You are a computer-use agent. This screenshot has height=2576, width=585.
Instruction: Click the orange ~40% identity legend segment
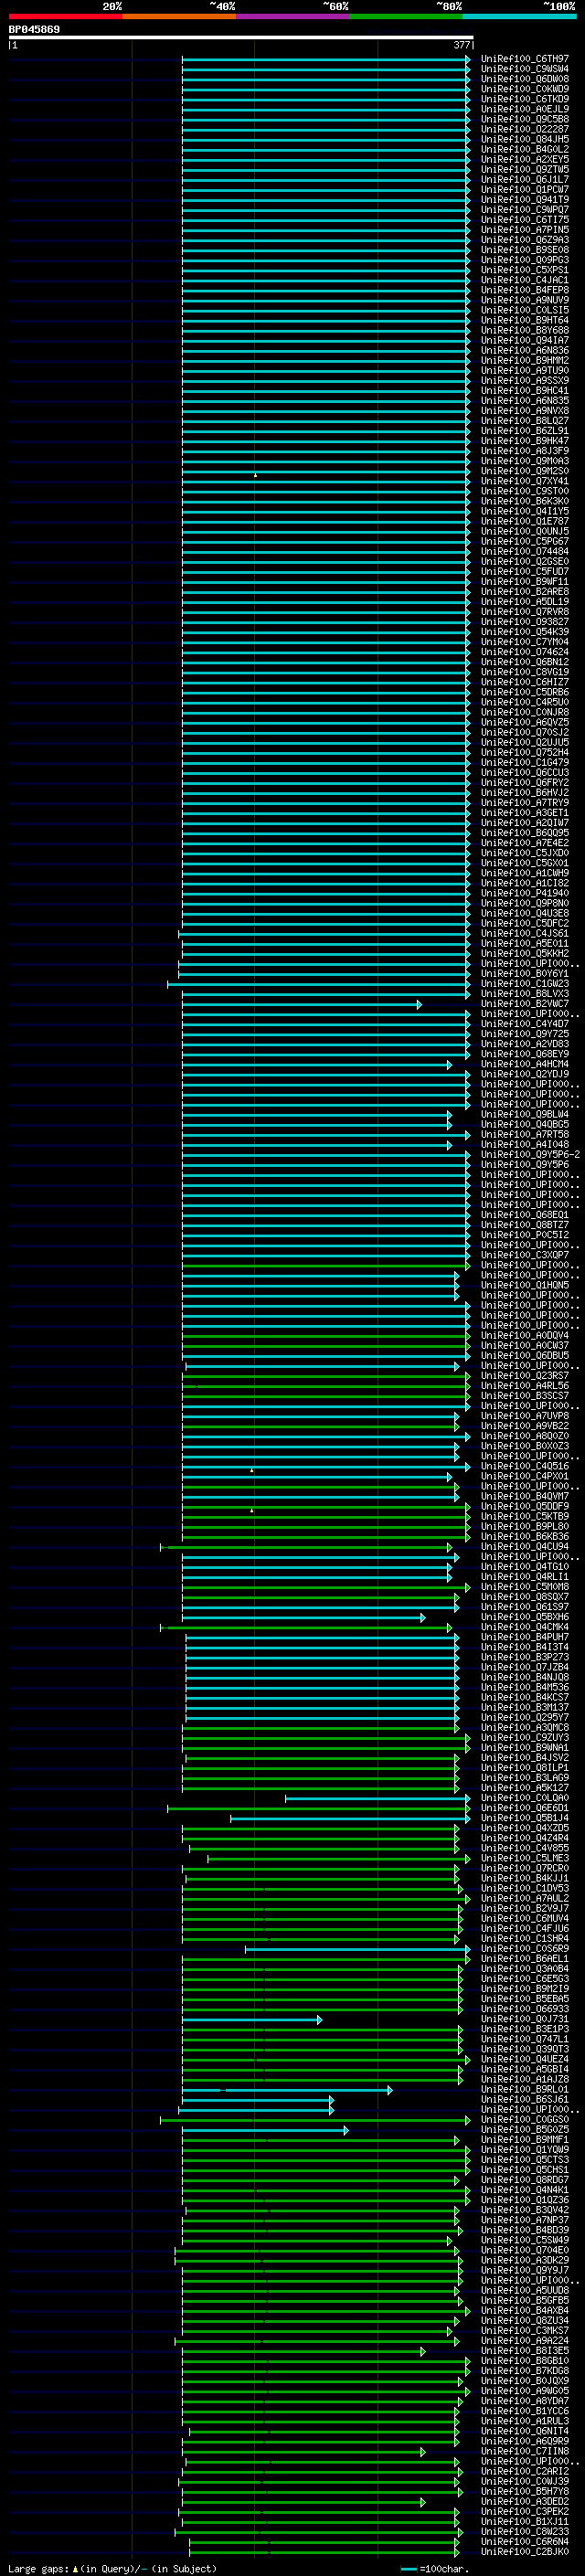point(179,16)
